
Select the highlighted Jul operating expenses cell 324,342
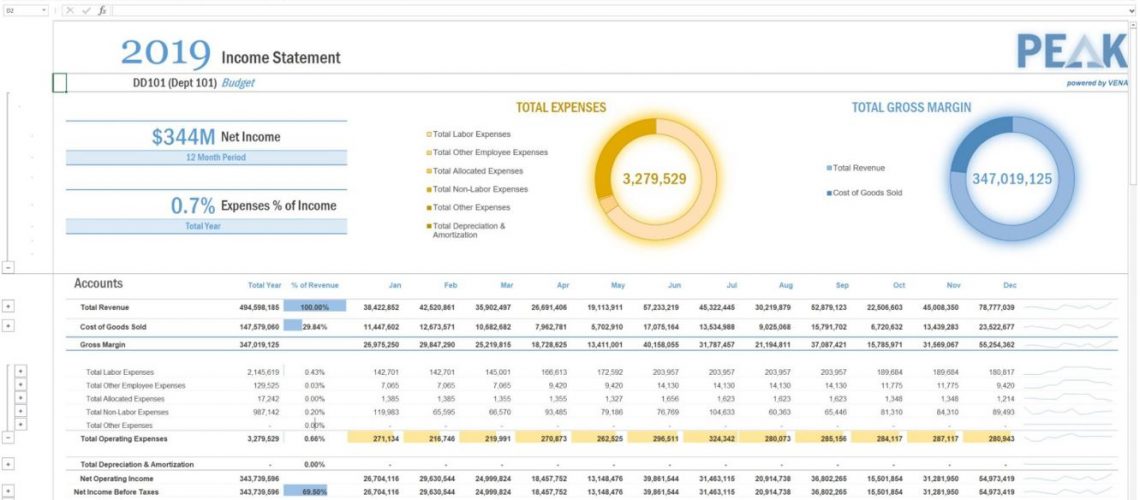710,439
